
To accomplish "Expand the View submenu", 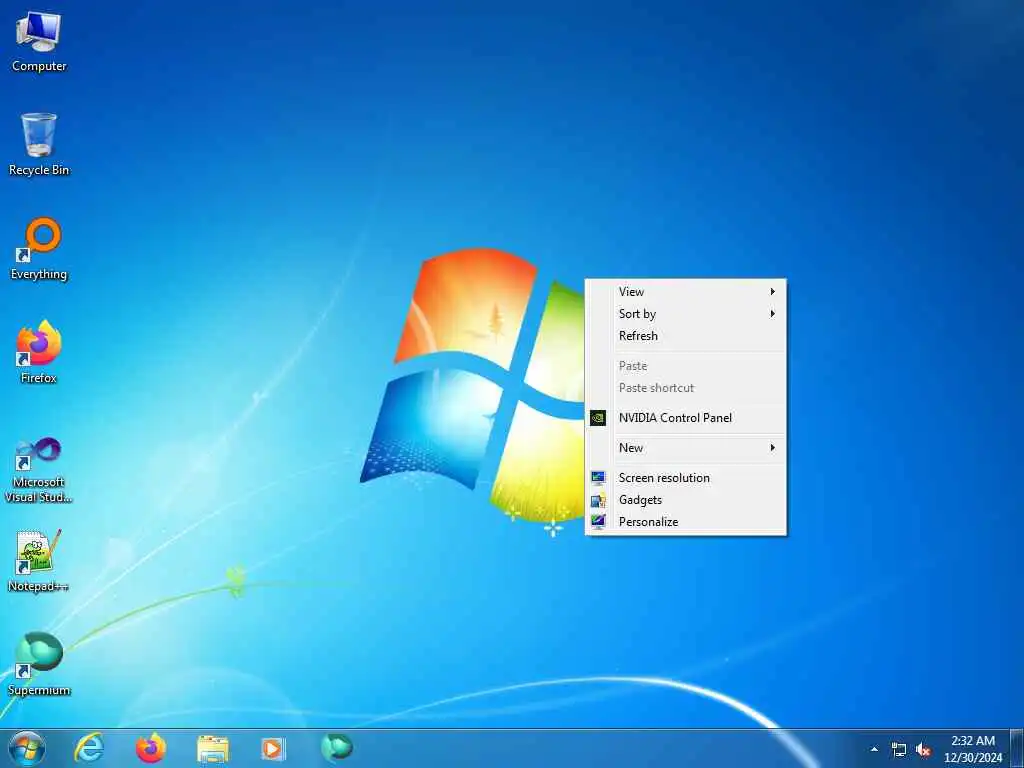I will coord(685,292).
